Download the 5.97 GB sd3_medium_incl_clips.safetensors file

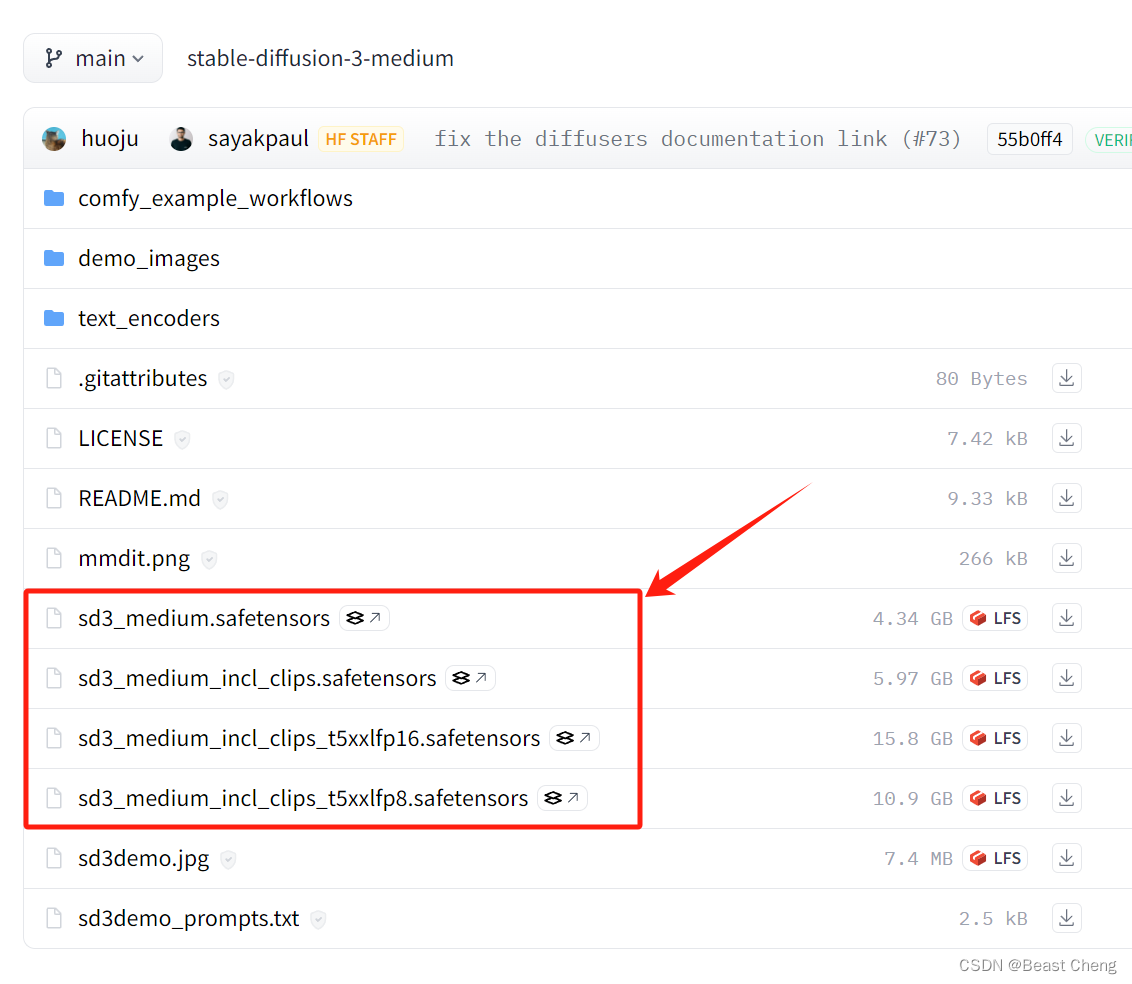[x=1066, y=678]
